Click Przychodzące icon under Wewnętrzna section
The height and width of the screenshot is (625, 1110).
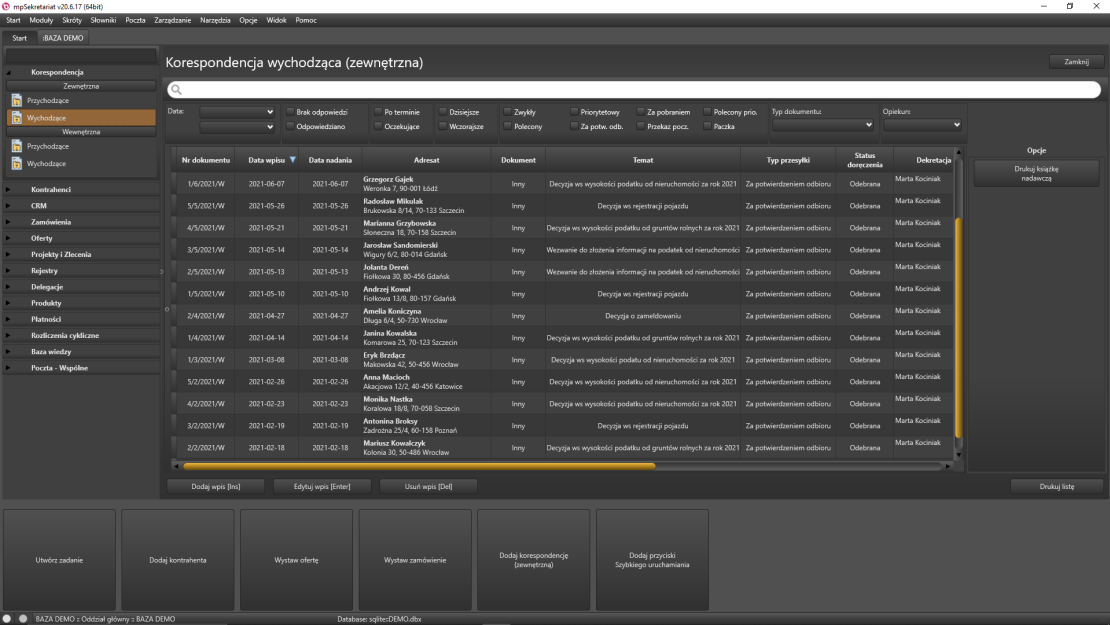tap(16, 147)
